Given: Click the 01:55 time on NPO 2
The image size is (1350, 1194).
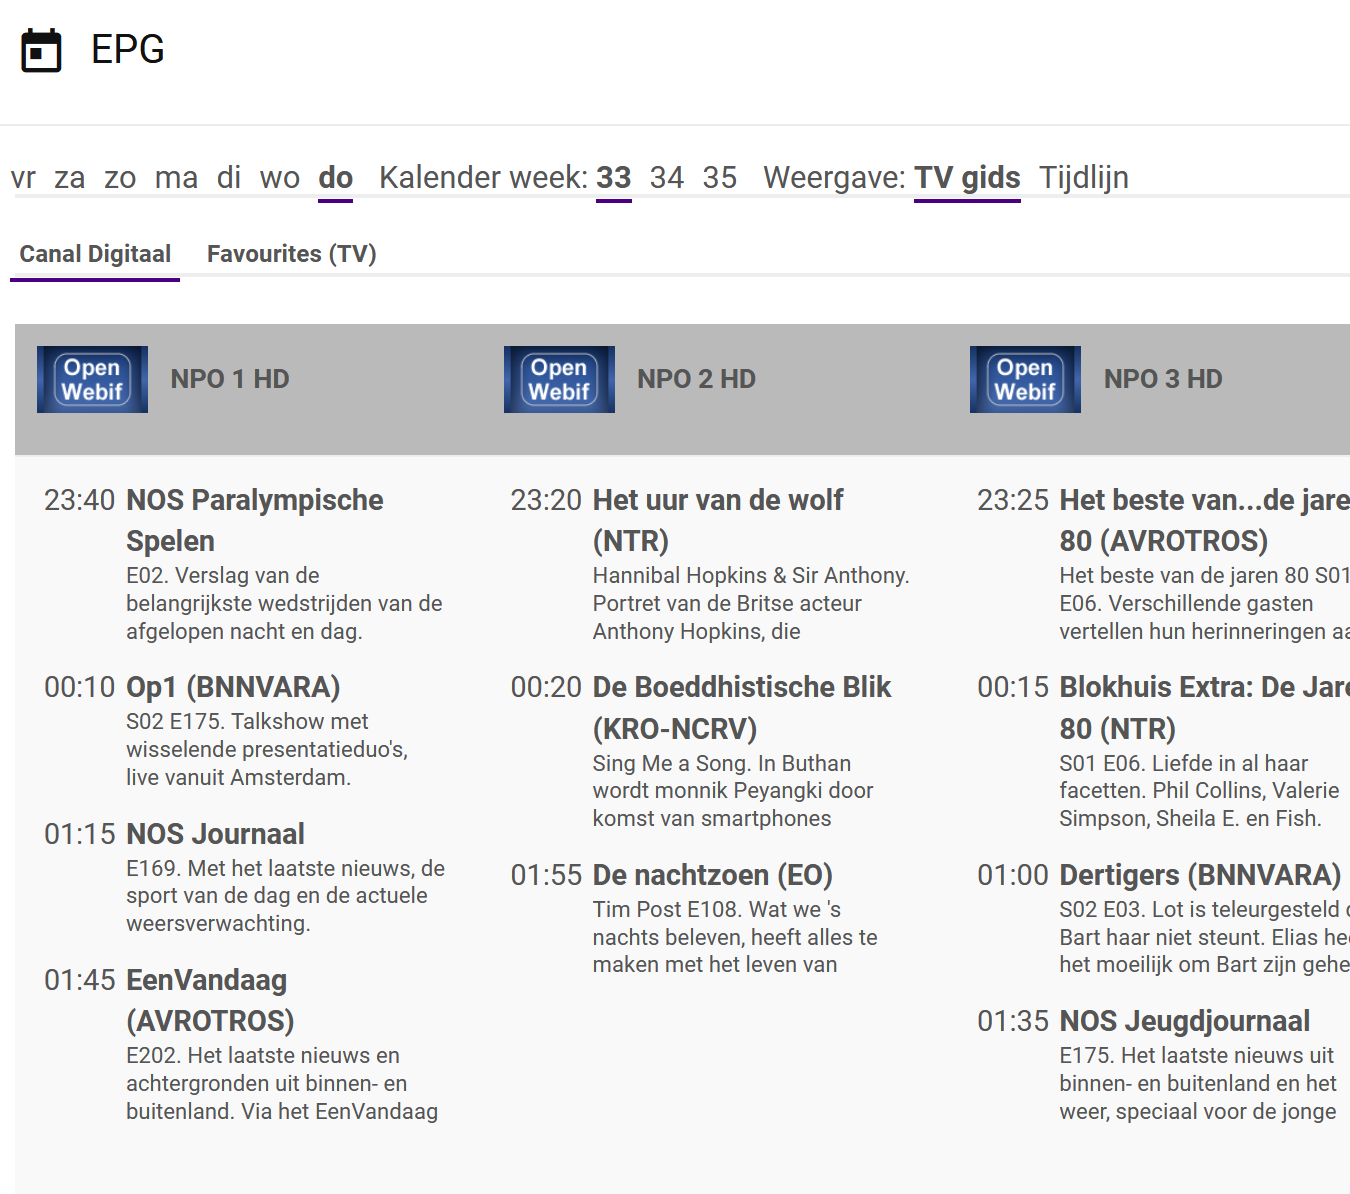Looking at the screenshot, I should click(x=546, y=875).
